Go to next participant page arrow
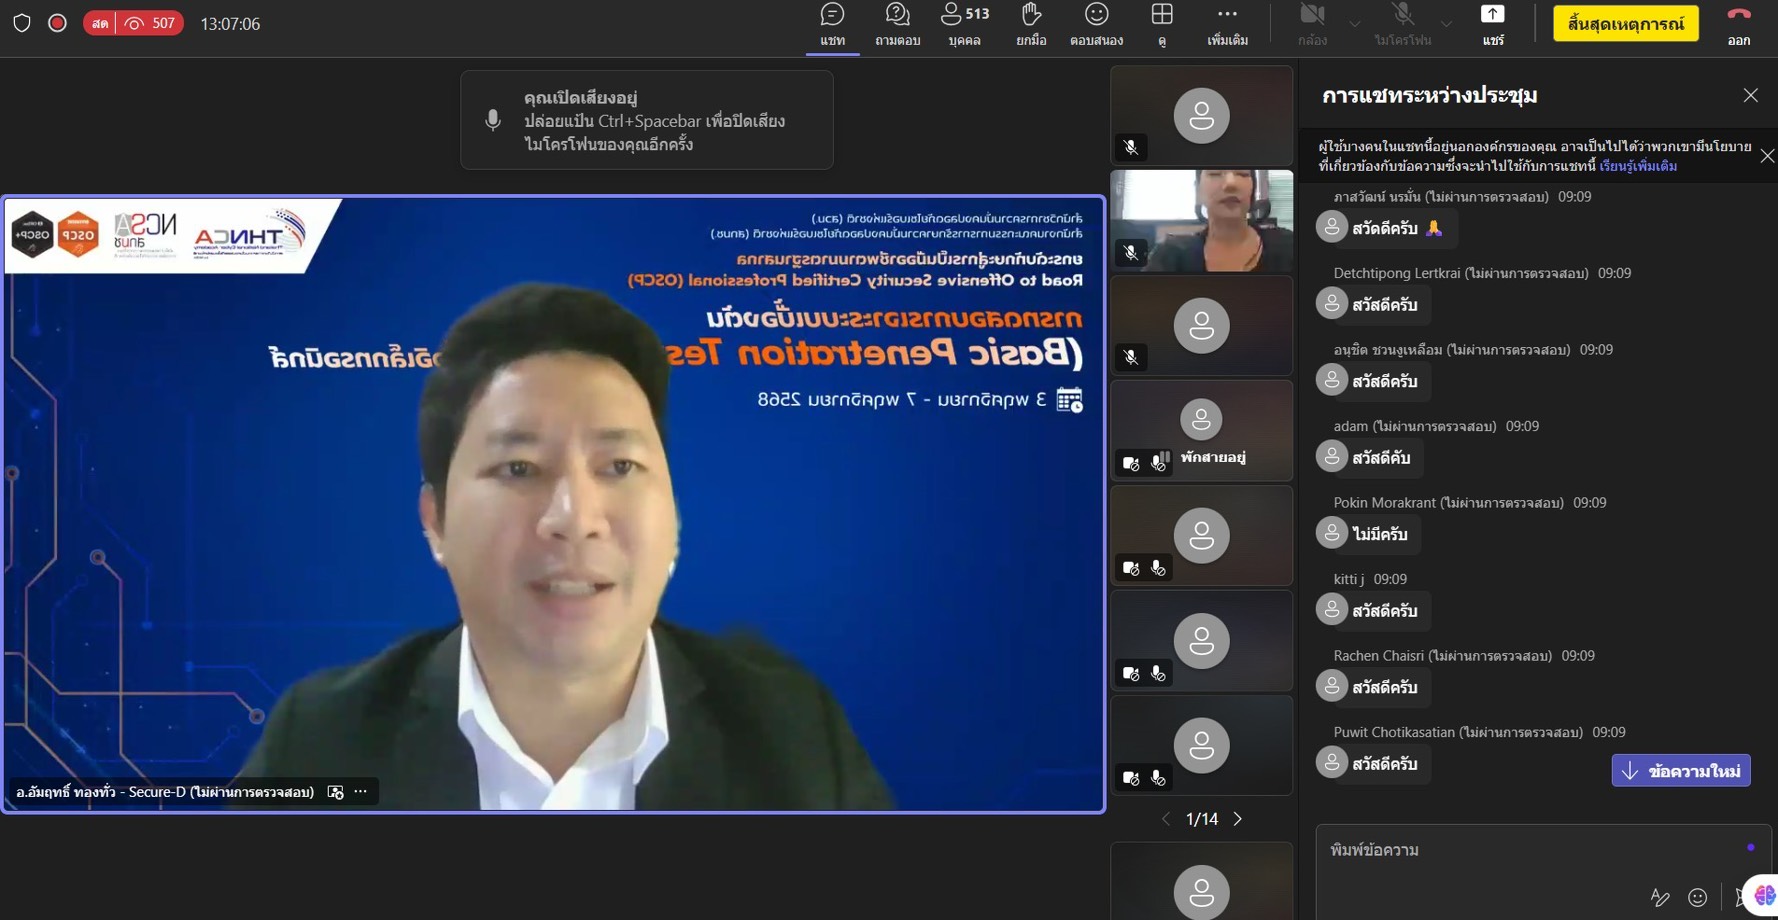The height and width of the screenshot is (920, 1778). (1238, 819)
